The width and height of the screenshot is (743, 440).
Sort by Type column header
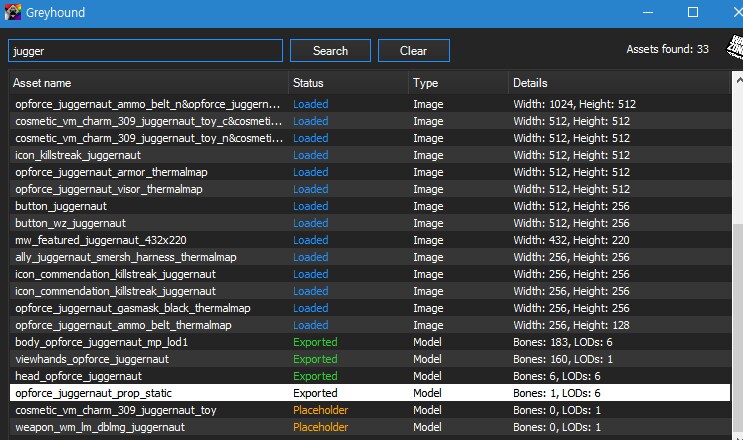click(458, 83)
